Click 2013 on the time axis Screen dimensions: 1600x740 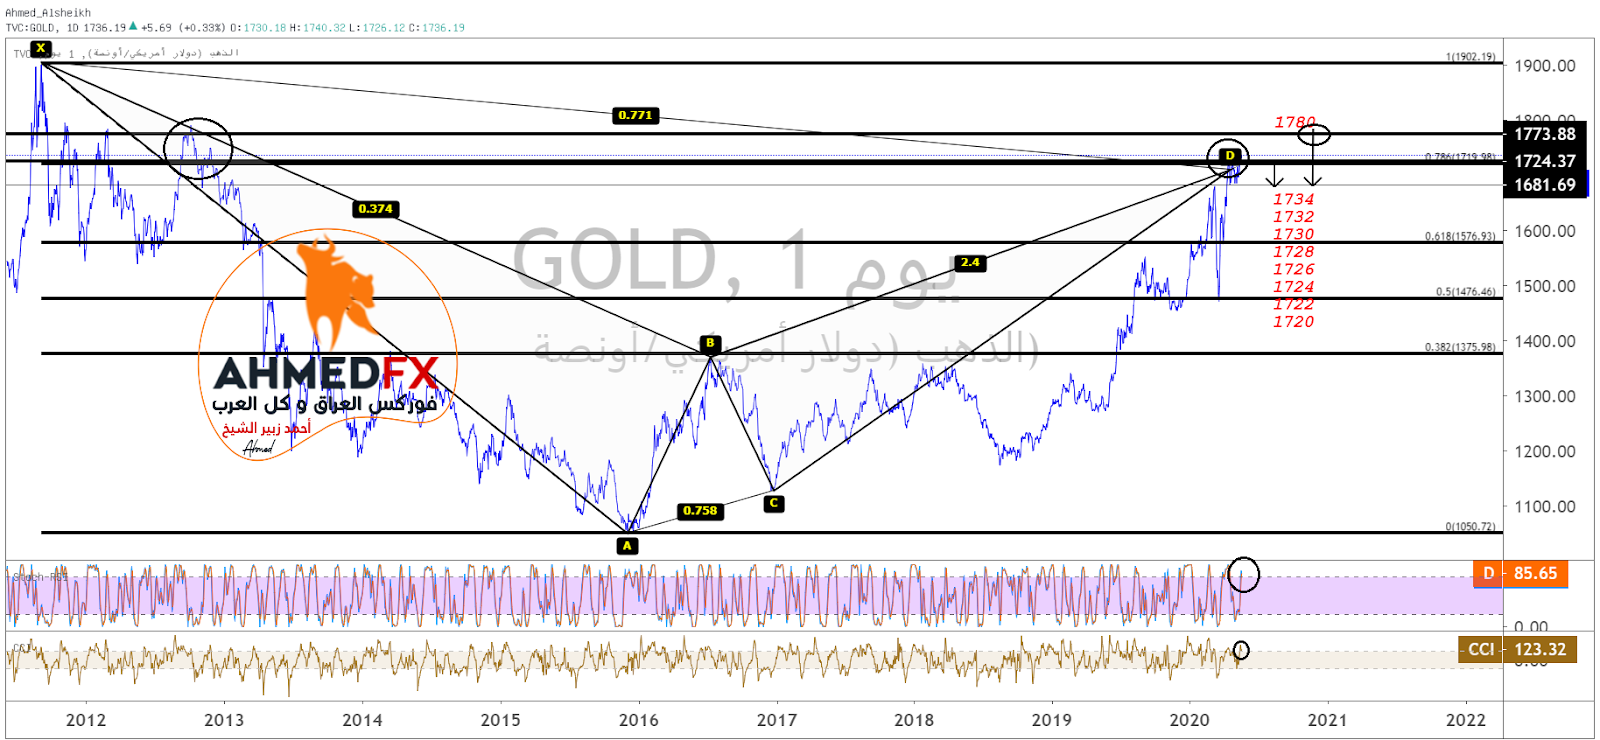coord(224,720)
